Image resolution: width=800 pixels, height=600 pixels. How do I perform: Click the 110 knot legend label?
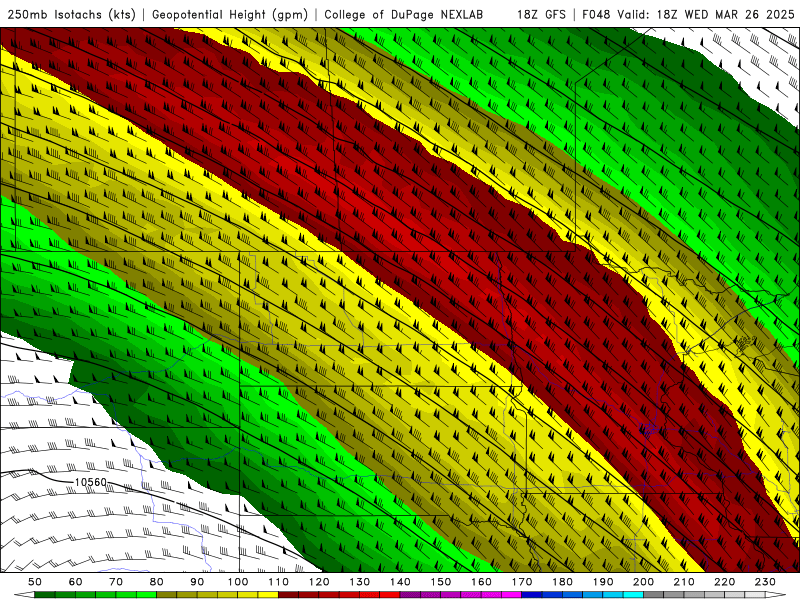(x=279, y=582)
